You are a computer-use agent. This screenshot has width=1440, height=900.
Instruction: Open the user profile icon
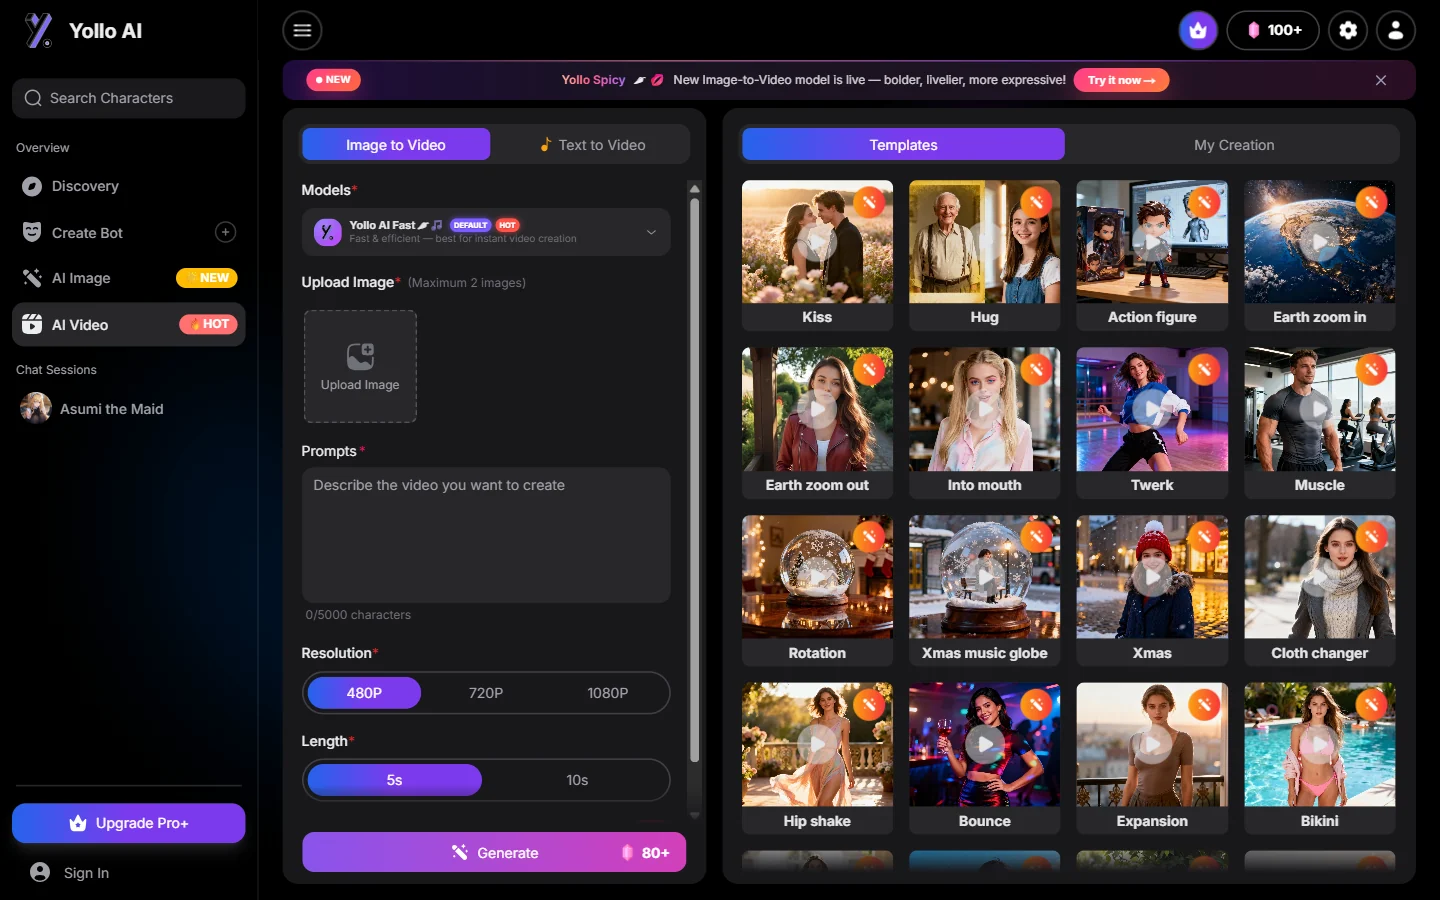[x=1396, y=30]
